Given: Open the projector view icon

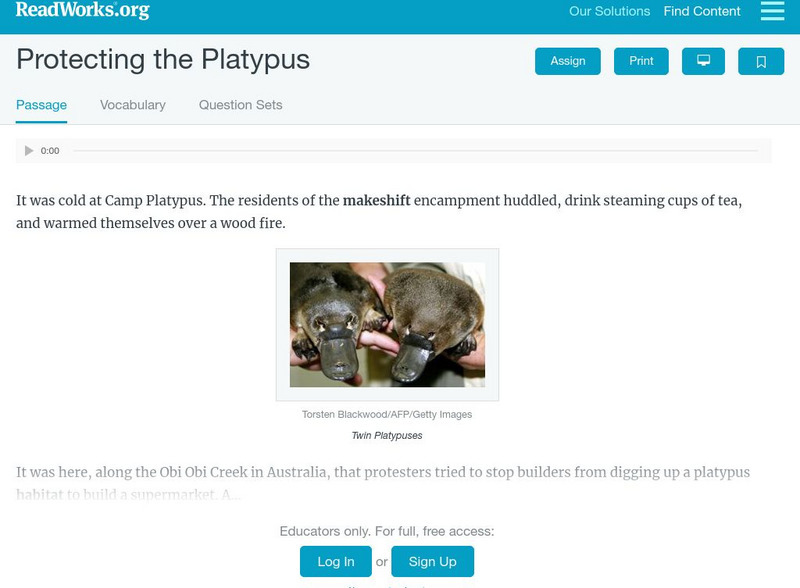Looking at the screenshot, I should click(x=704, y=60).
